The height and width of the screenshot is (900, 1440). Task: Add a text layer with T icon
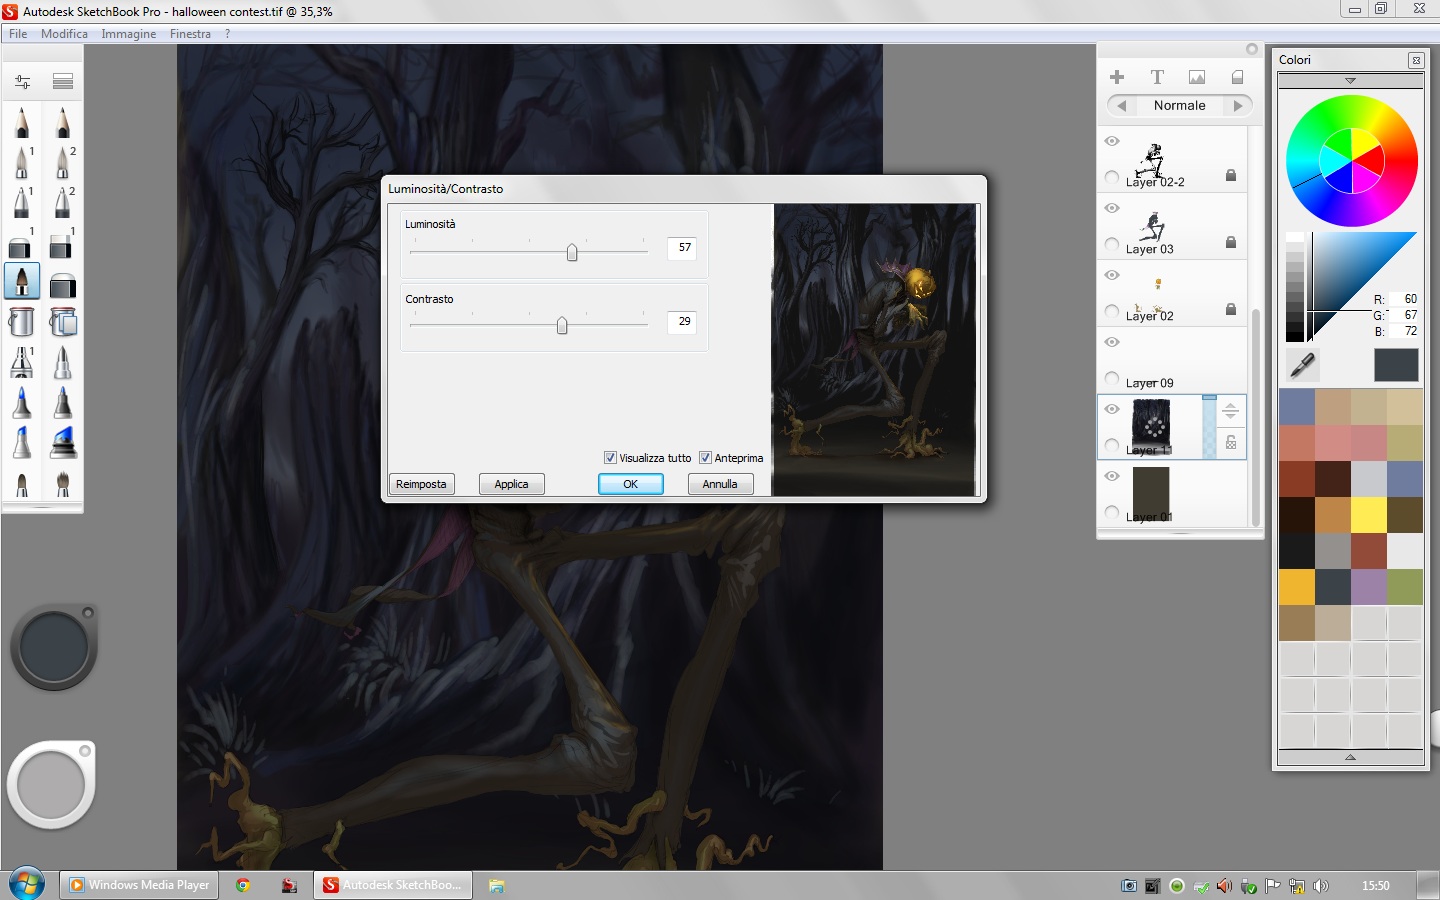[x=1157, y=77]
